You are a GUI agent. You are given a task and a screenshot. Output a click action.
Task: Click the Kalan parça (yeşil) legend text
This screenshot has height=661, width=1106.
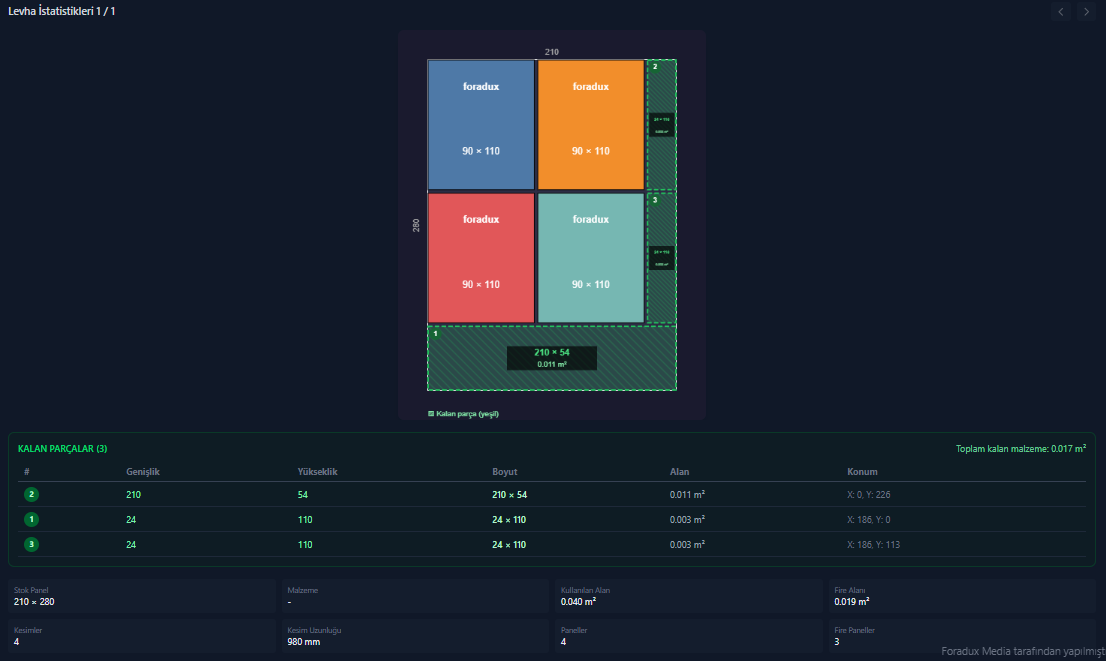[468, 414]
